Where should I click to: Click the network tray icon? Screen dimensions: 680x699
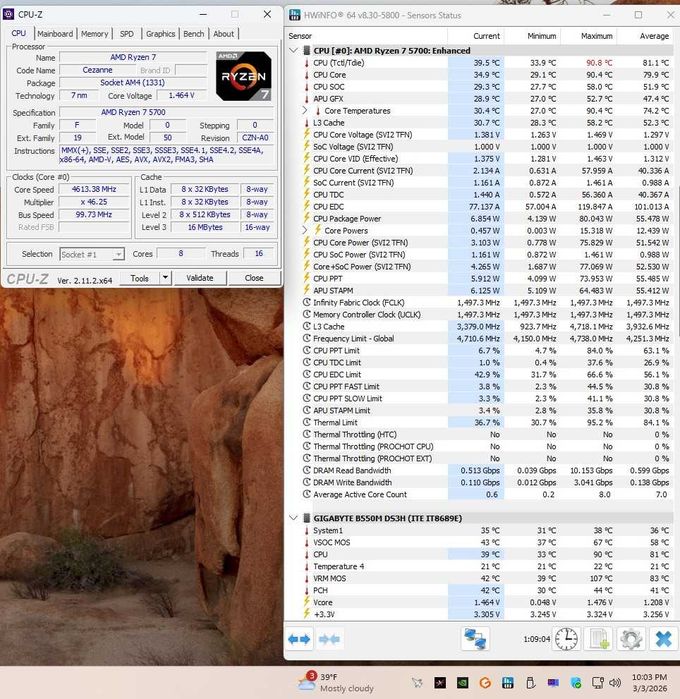coord(598,683)
